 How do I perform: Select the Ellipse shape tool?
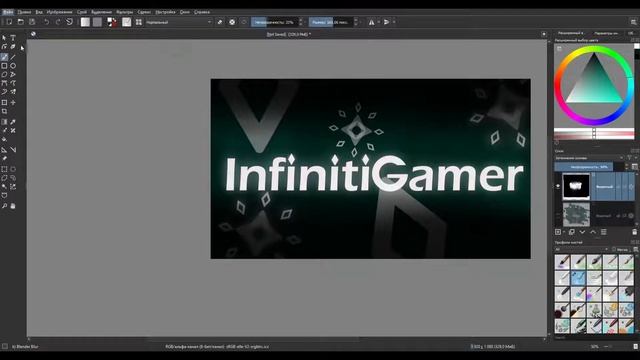[x=13, y=66]
